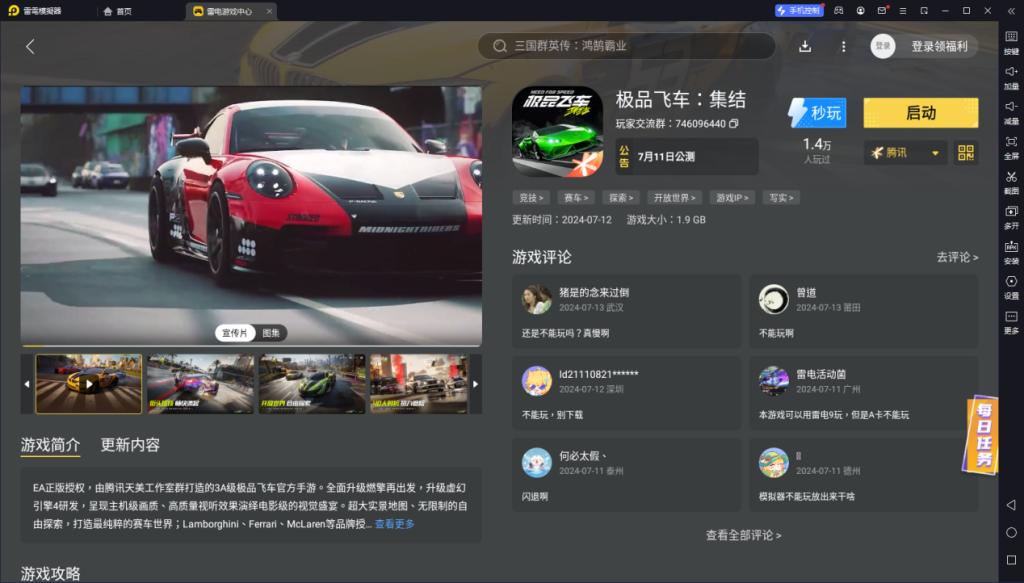Tap the Android home circle button

pos(1011,533)
